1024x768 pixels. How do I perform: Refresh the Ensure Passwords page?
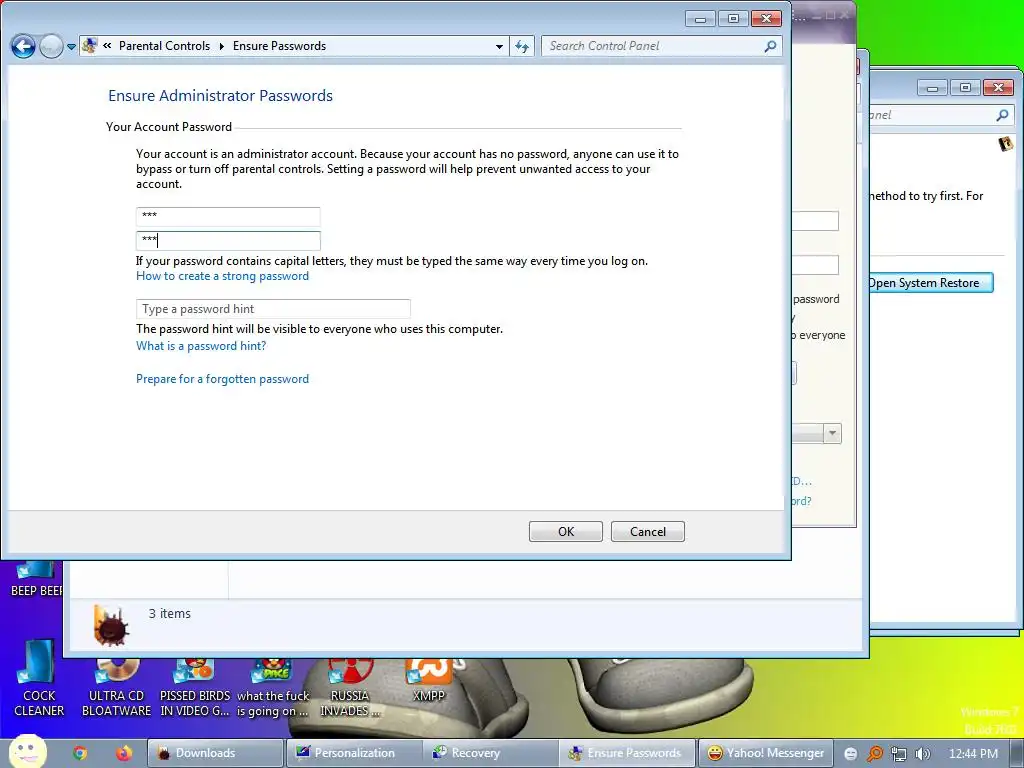tap(522, 46)
